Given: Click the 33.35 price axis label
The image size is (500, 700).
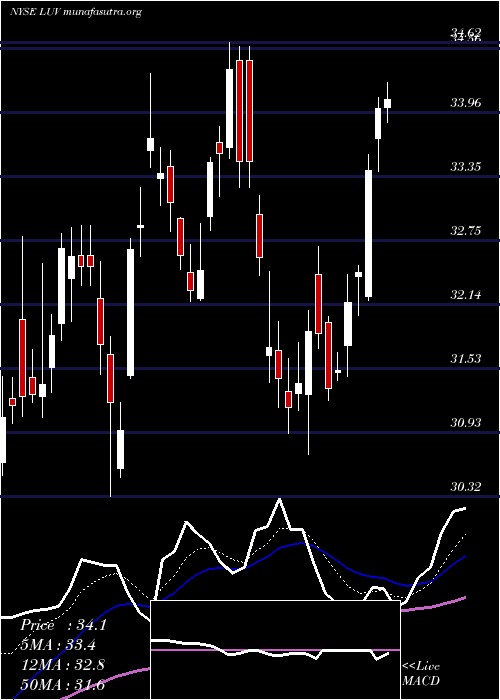Looking at the screenshot, I should click(466, 167).
